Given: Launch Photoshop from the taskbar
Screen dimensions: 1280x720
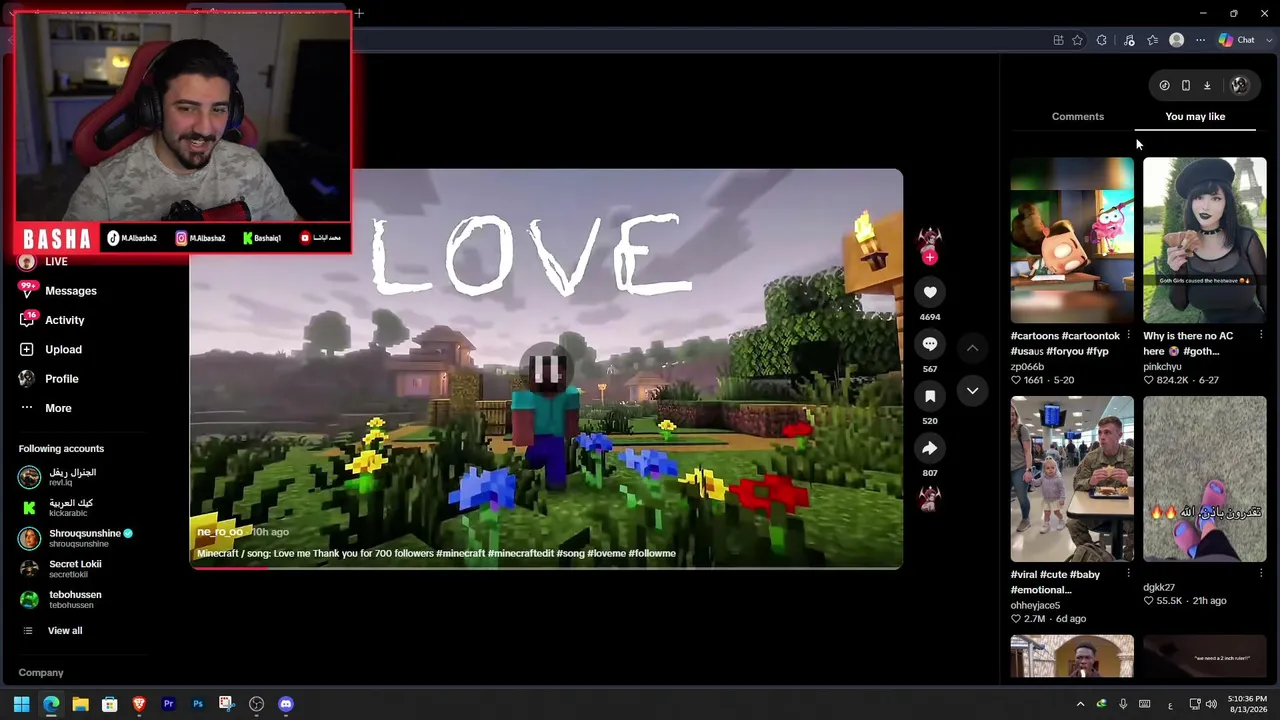Looking at the screenshot, I should pos(198,704).
